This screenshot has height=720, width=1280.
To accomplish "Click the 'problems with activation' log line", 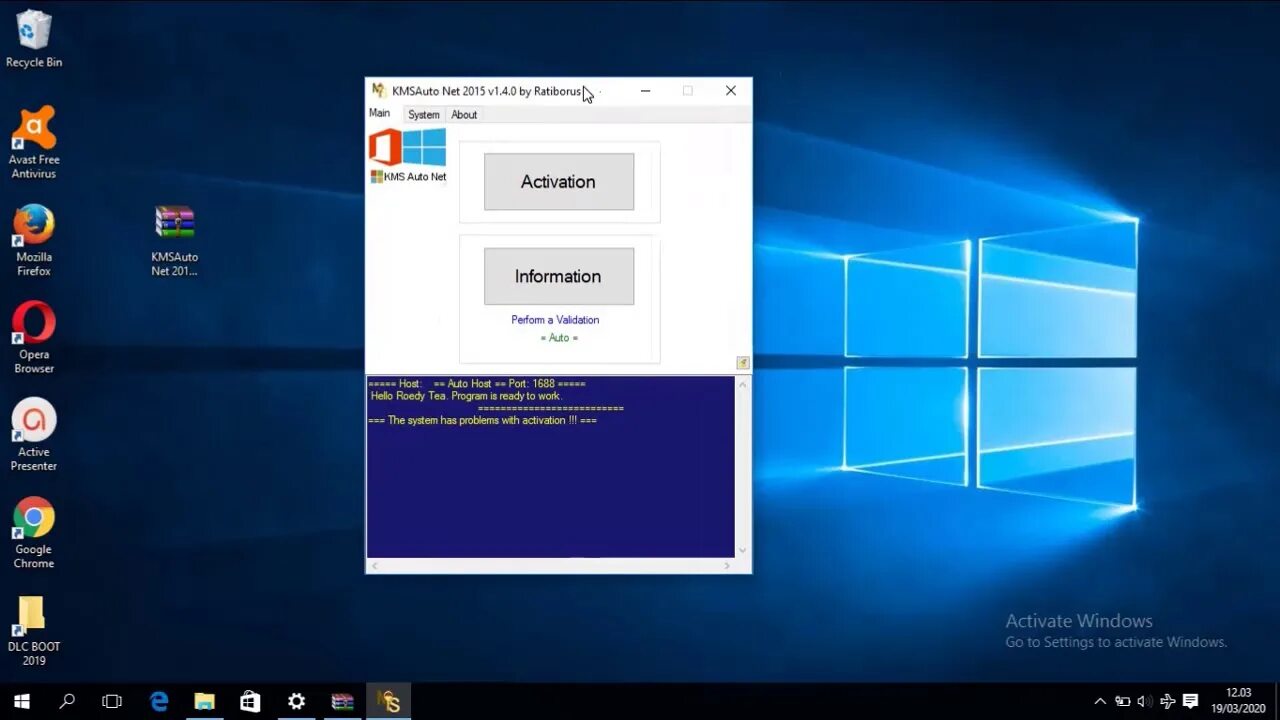I will tap(482, 421).
